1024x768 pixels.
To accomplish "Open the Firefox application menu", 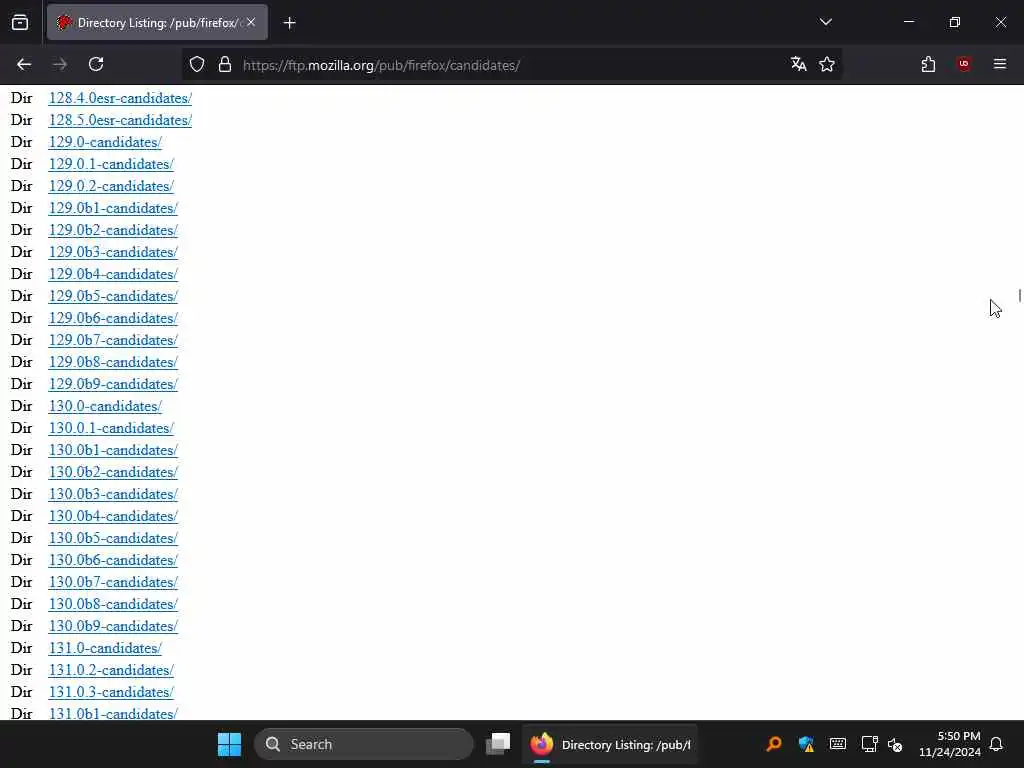I will click(1000, 64).
